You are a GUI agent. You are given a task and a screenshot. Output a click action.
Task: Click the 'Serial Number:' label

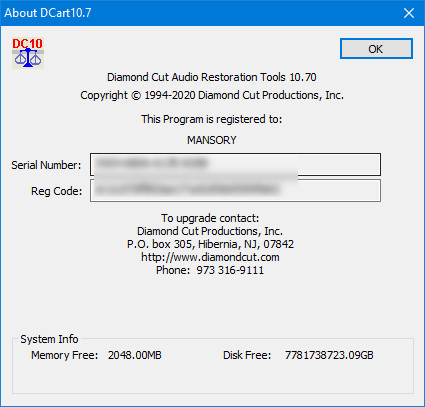pos(46,165)
